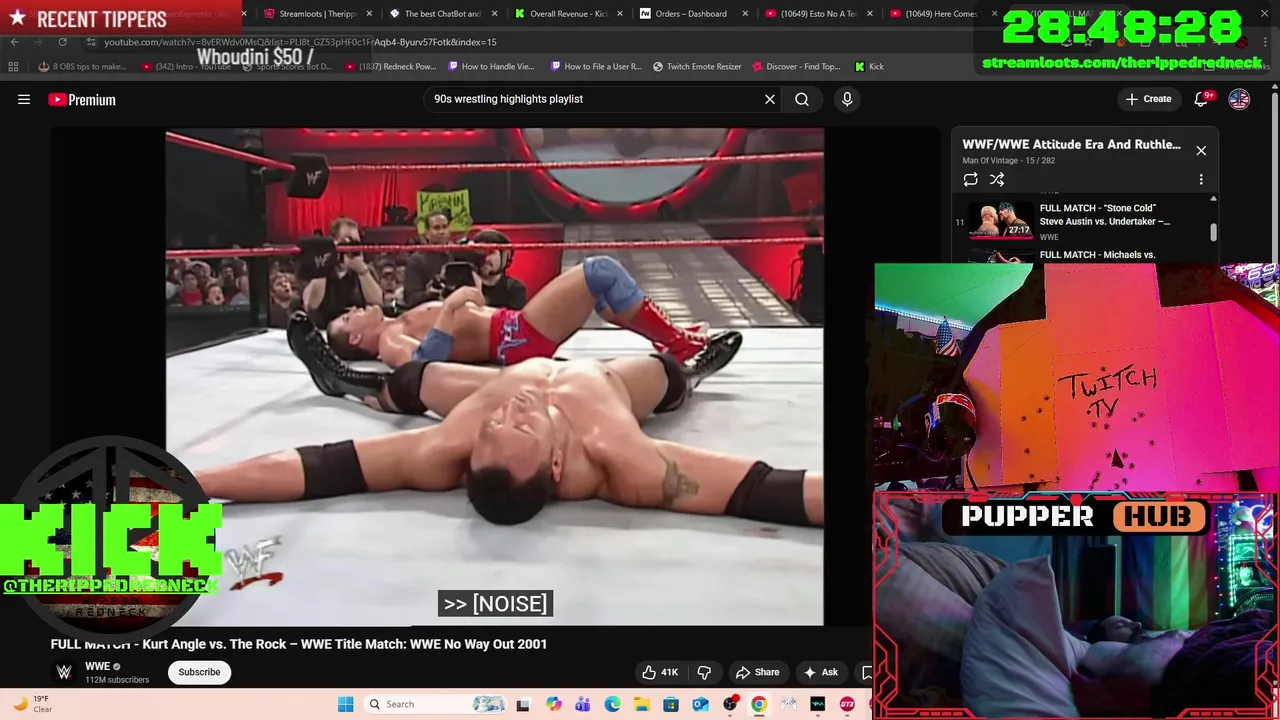The image size is (1280, 720).
Task: Click the browser address bar URL
Action: pyautogui.click(x=300, y=42)
